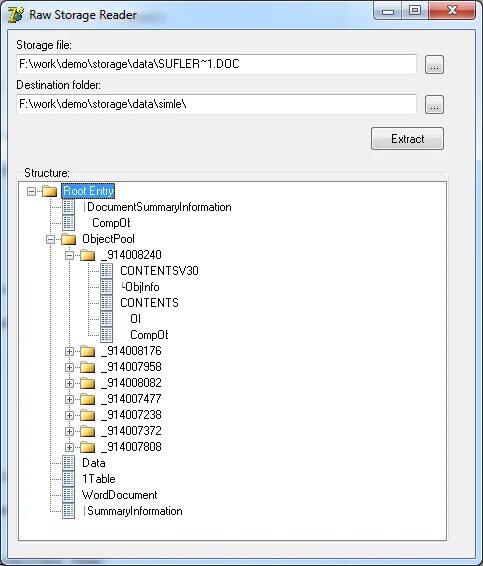Expand the _914008082 folder node
This screenshot has width=483, height=566.
click(69, 383)
